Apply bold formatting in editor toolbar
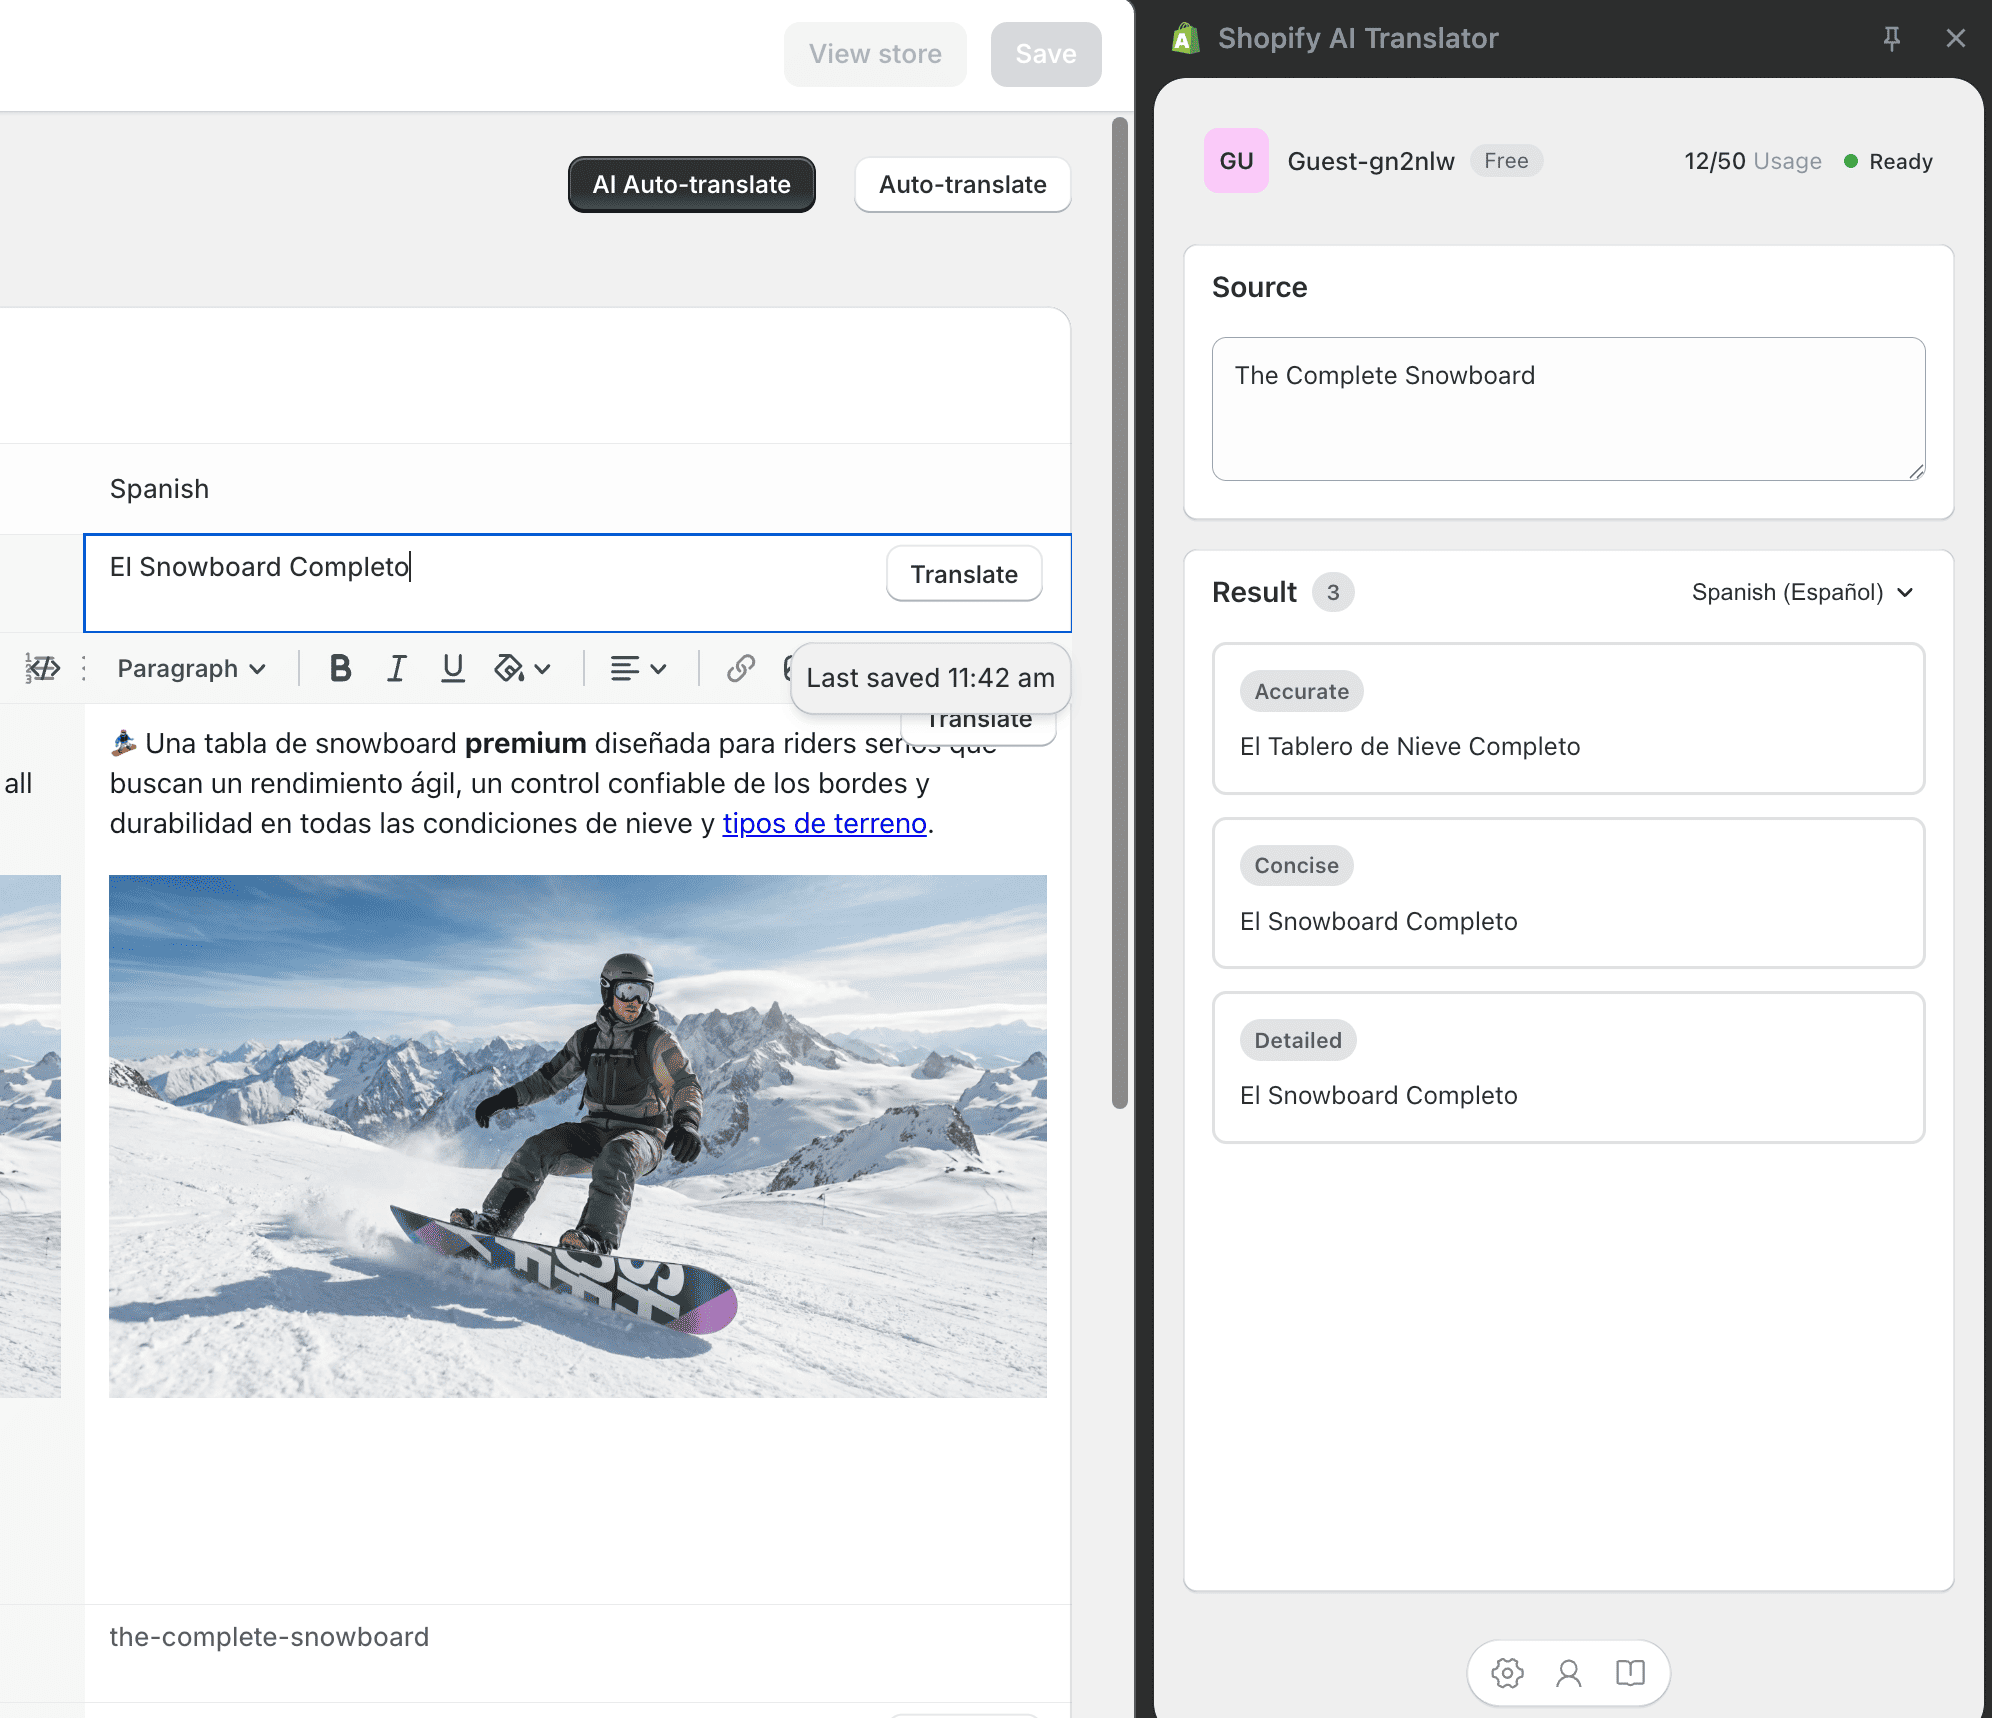 (340, 668)
